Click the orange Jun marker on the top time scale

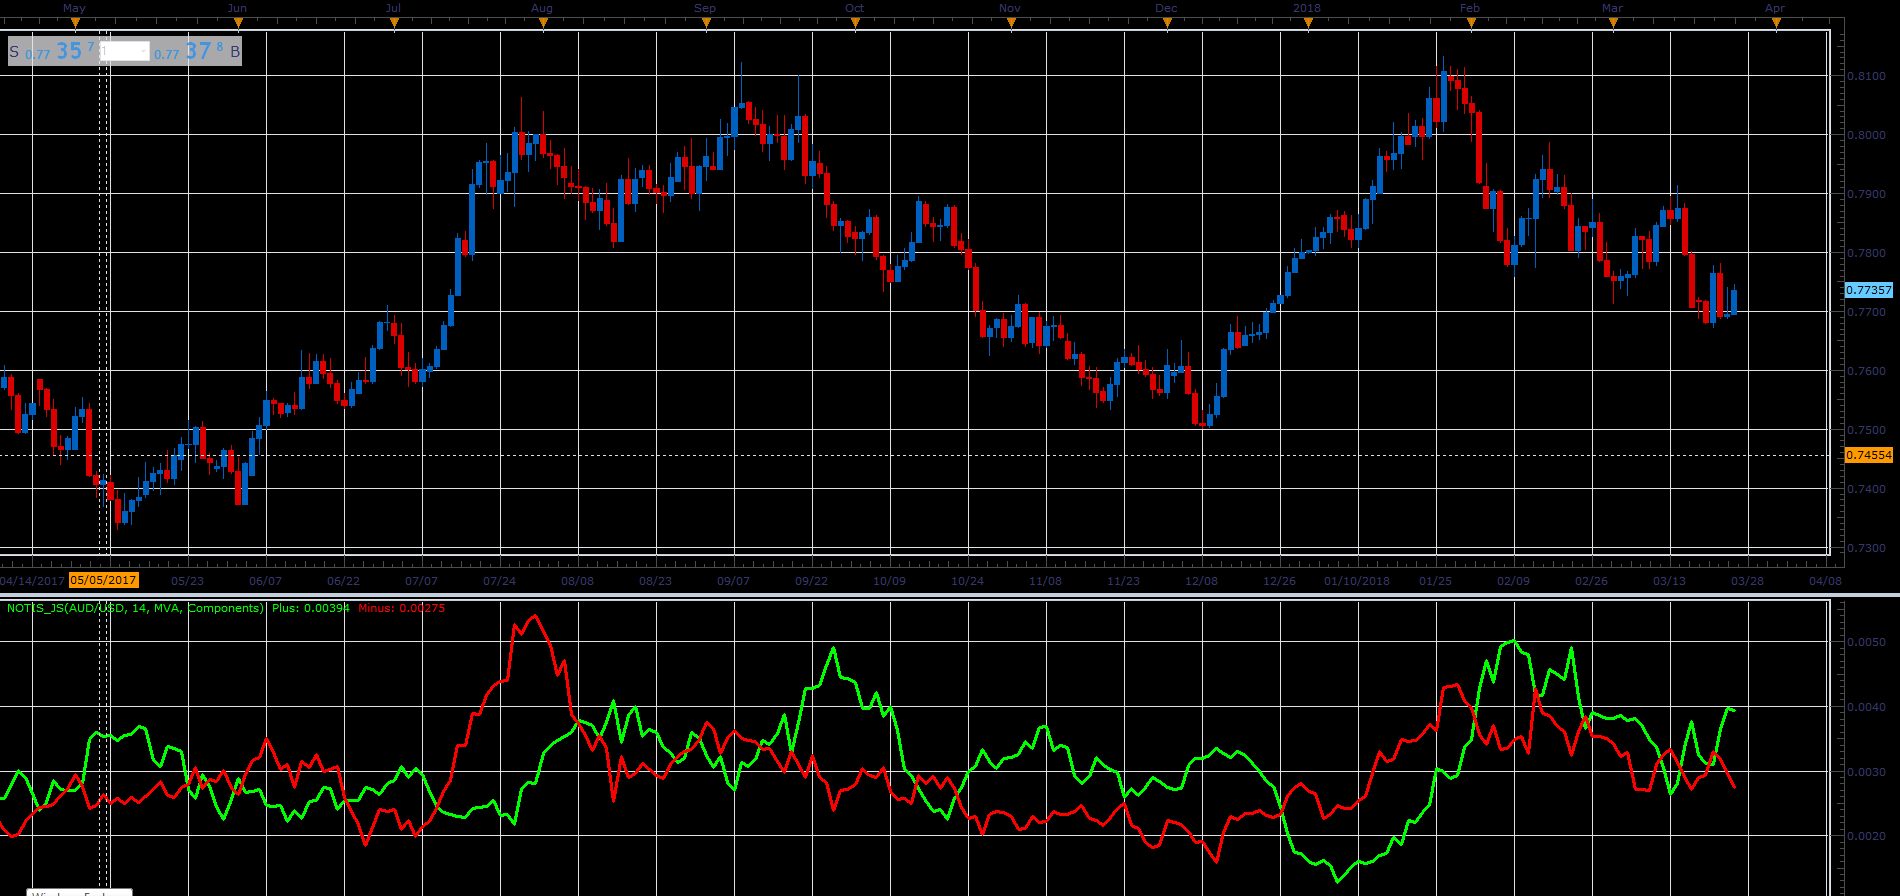pos(238,22)
